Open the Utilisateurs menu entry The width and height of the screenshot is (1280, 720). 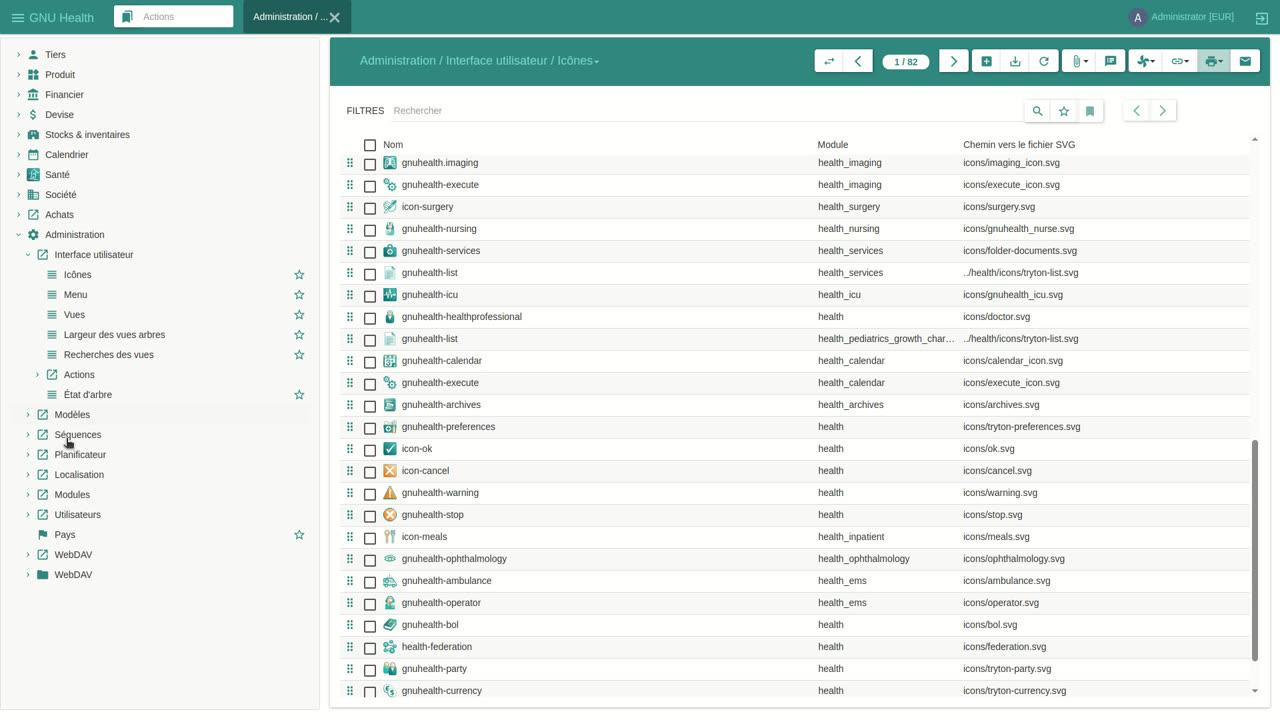click(x=77, y=515)
